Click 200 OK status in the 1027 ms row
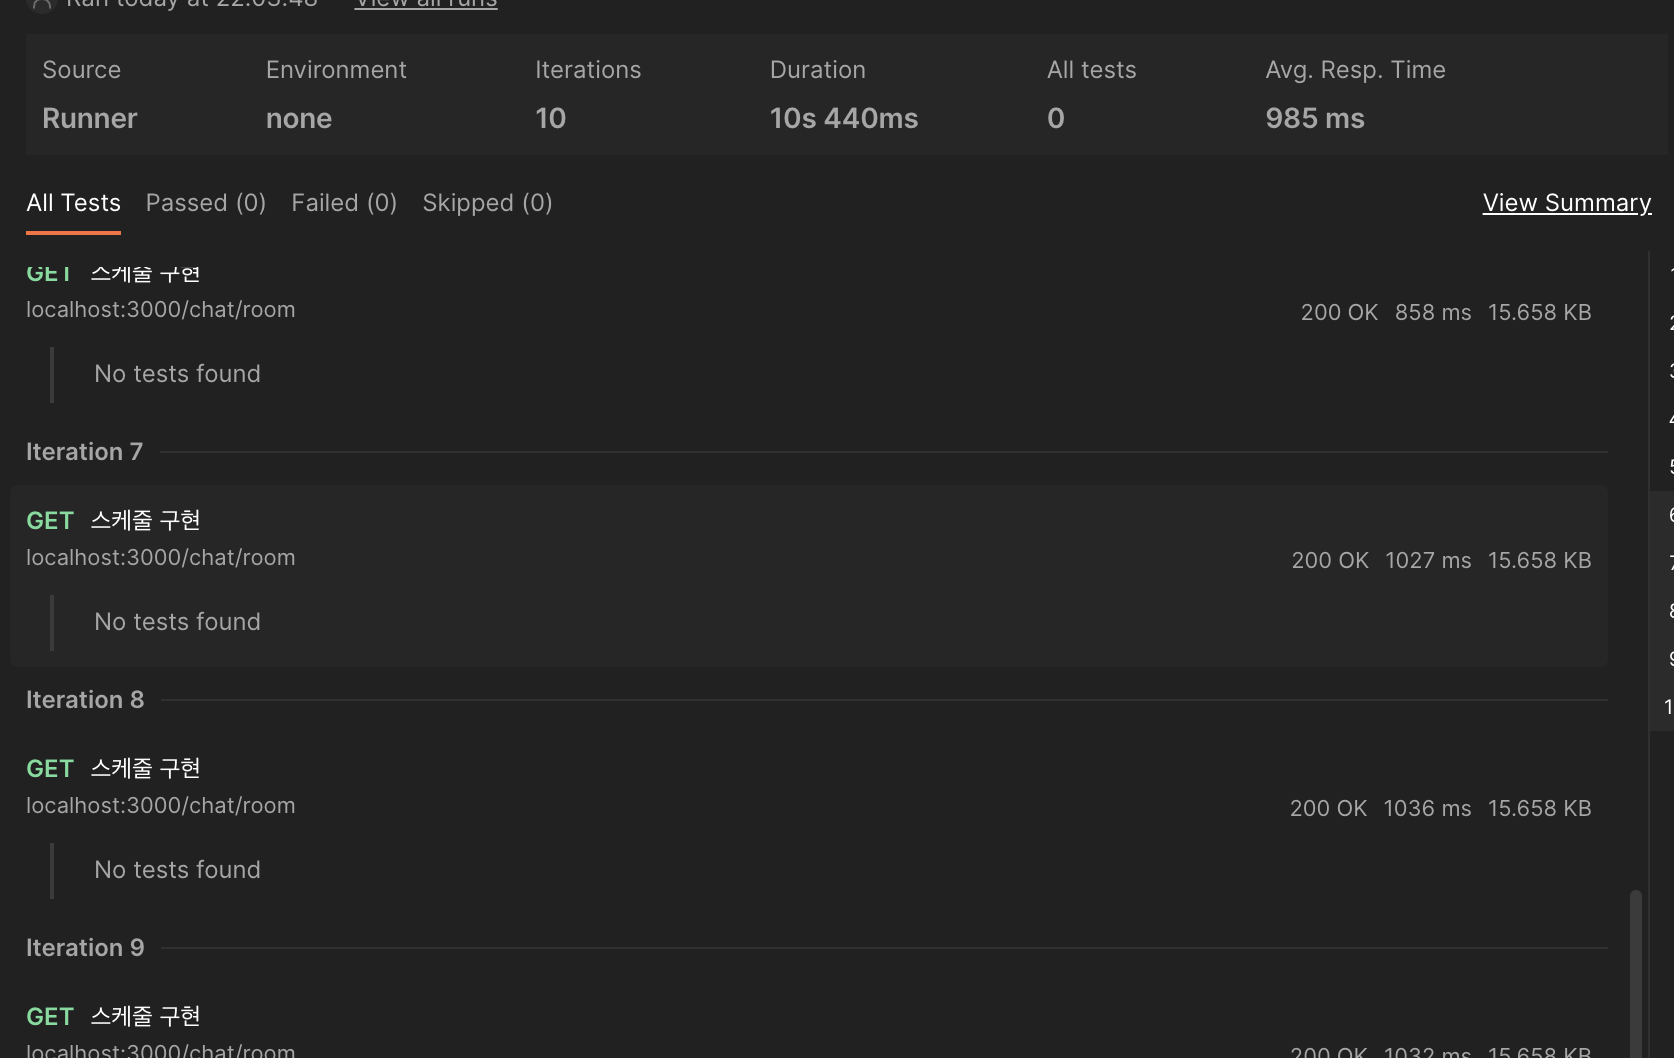This screenshot has width=1674, height=1058. pyautogui.click(x=1330, y=561)
